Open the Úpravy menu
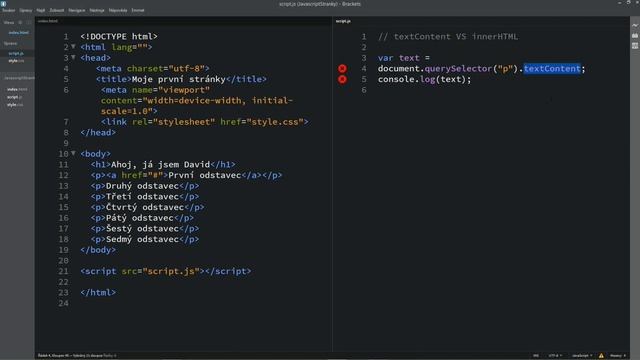The height and width of the screenshot is (360, 640). pyautogui.click(x=26, y=11)
